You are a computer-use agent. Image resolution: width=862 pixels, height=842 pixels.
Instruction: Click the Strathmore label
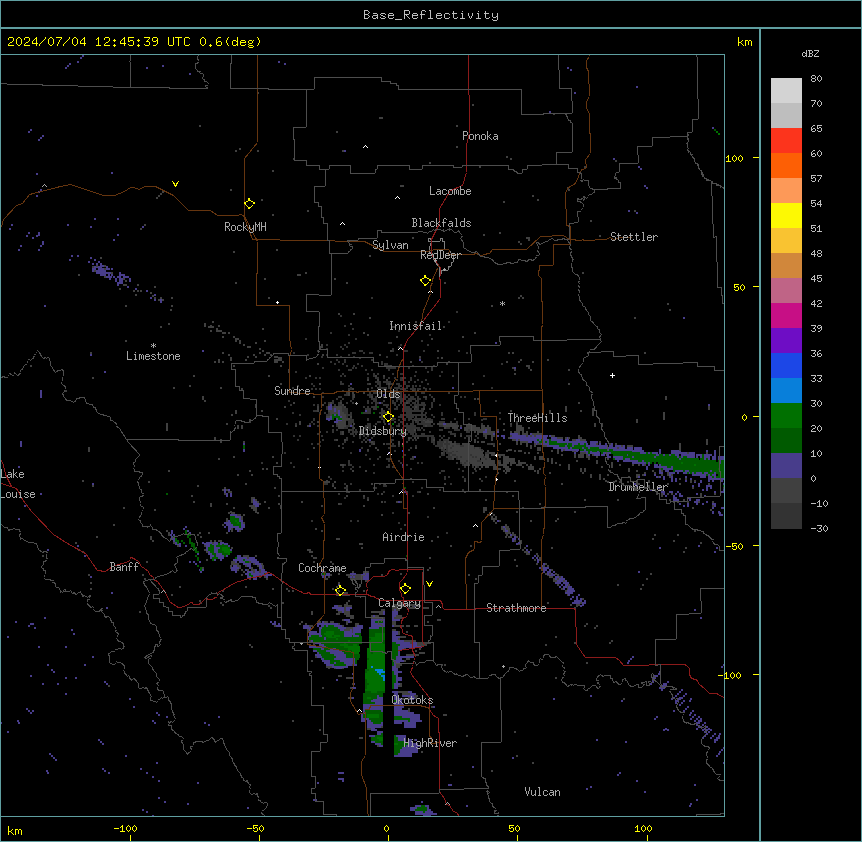coord(516,608)
